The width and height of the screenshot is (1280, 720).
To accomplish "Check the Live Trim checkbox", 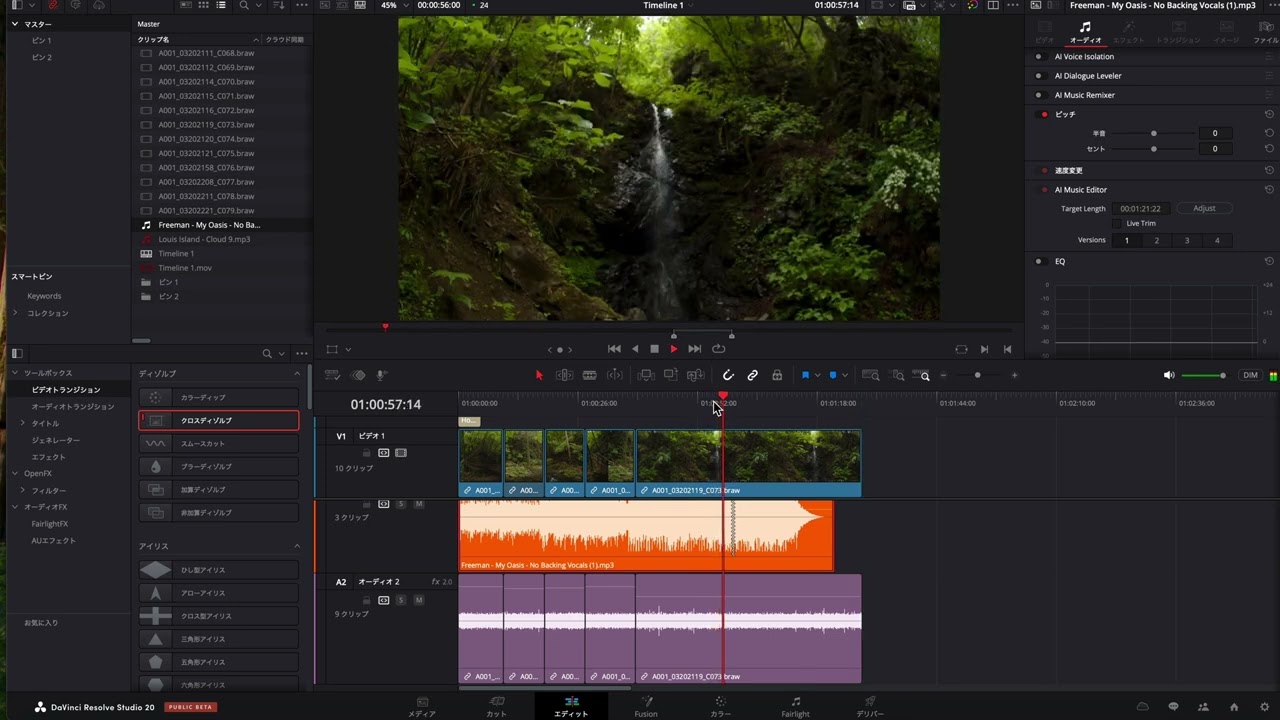I will (x=1118, y=223).
